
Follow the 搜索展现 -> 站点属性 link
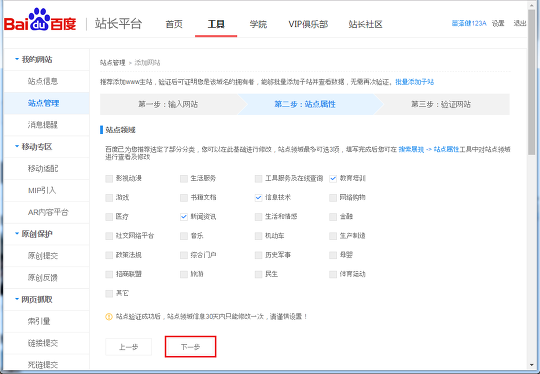(429, 149)
